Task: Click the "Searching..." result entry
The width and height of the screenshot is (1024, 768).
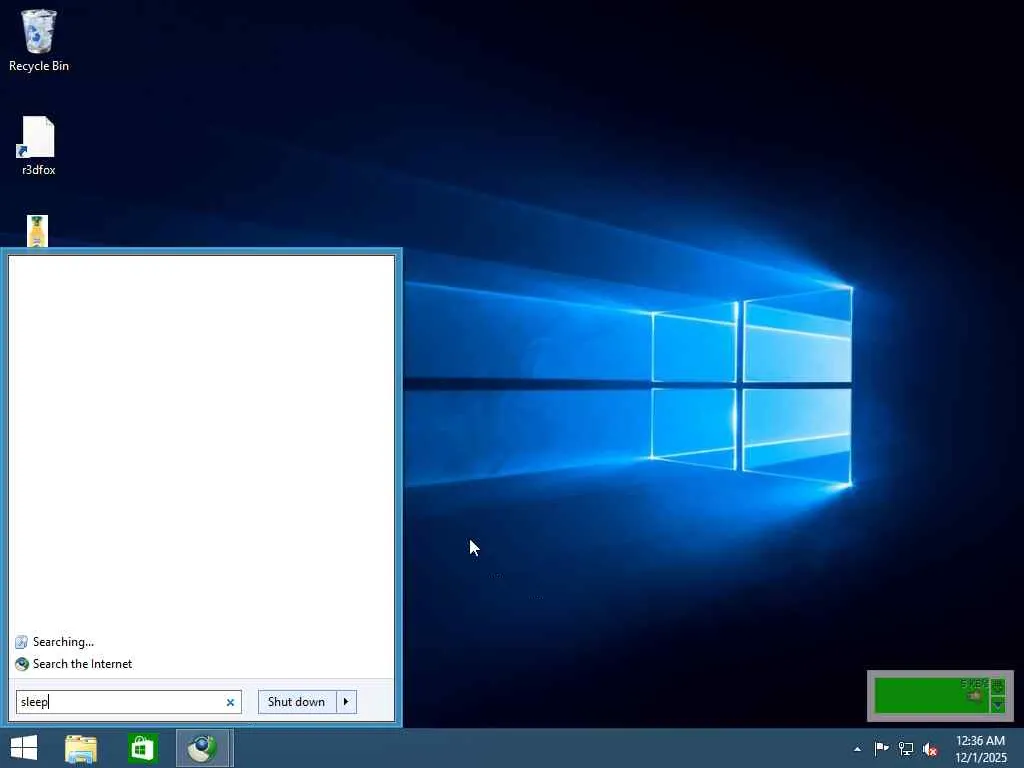Action: pos(55,642)
